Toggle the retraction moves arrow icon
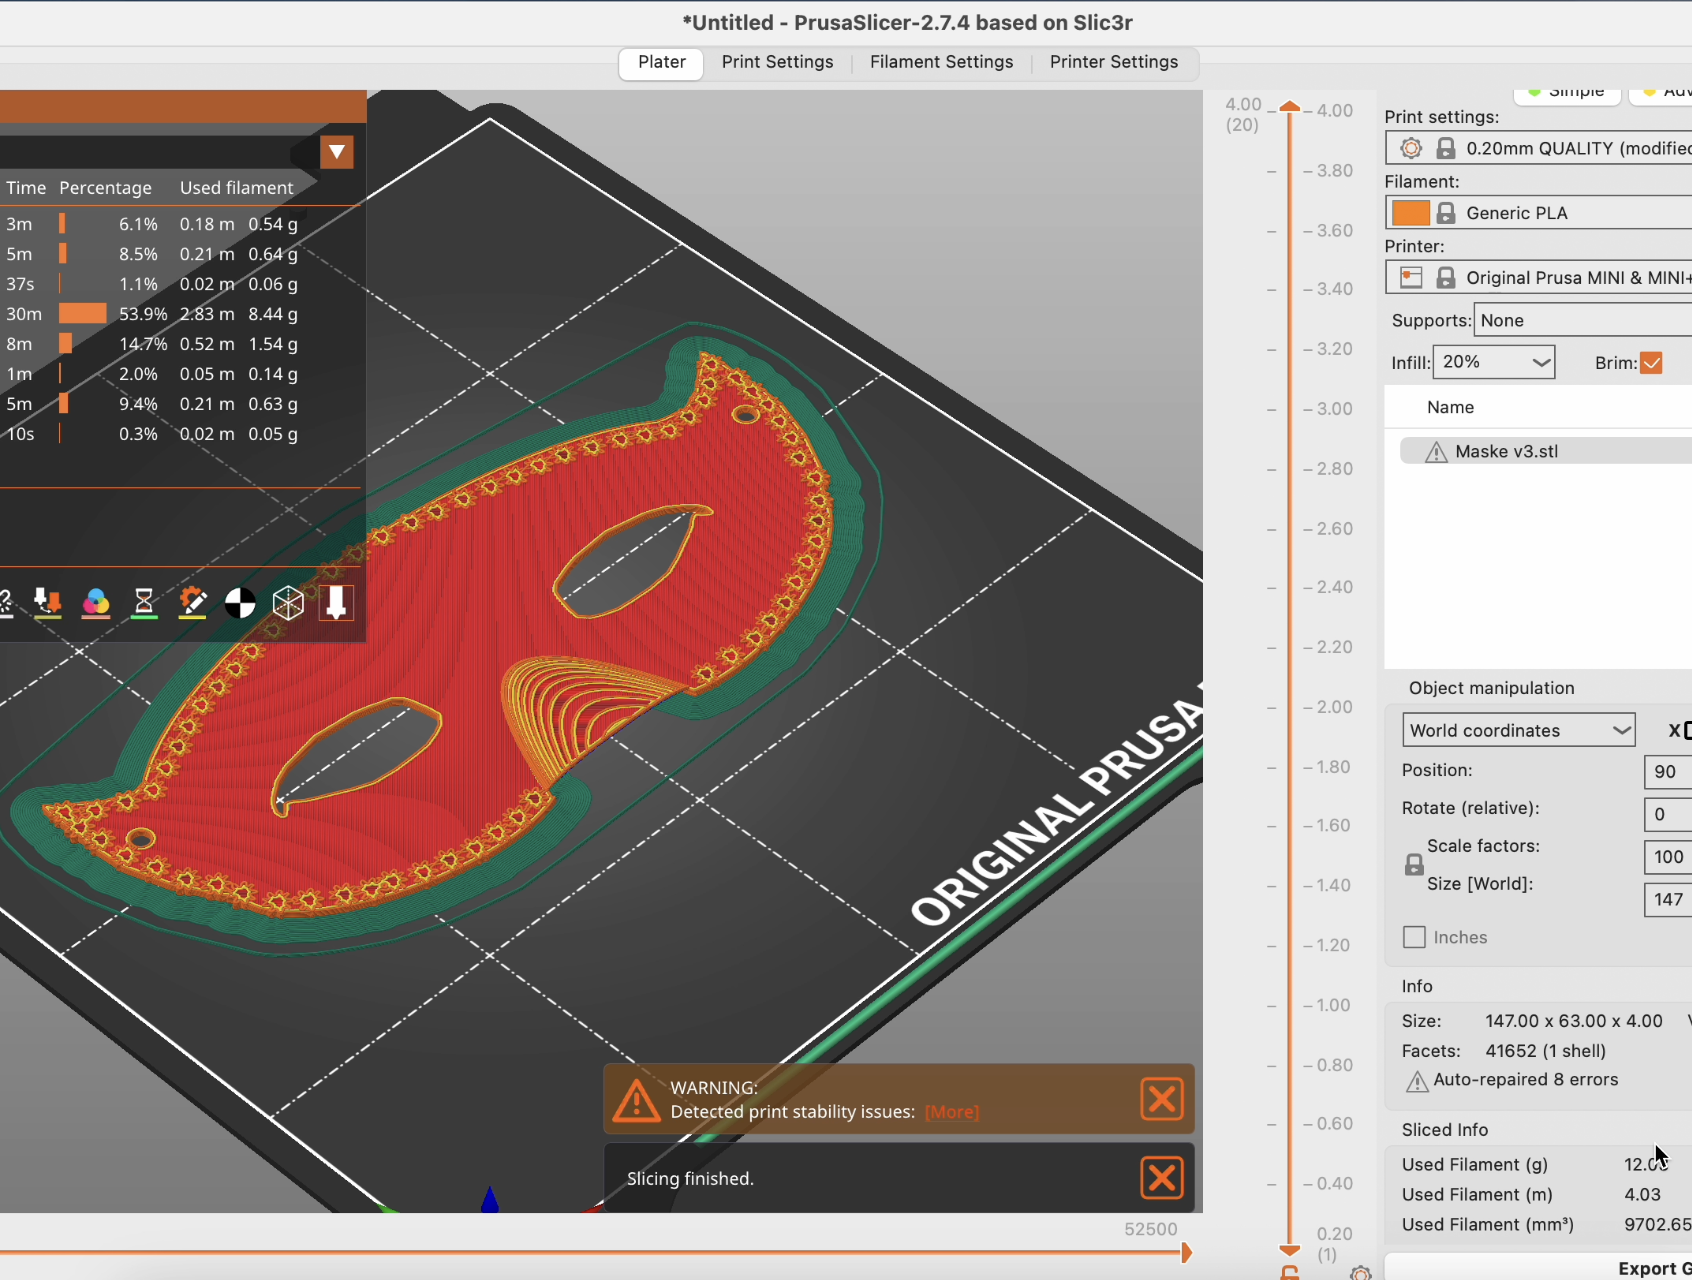1692x1280 pixels. point(47,602)
